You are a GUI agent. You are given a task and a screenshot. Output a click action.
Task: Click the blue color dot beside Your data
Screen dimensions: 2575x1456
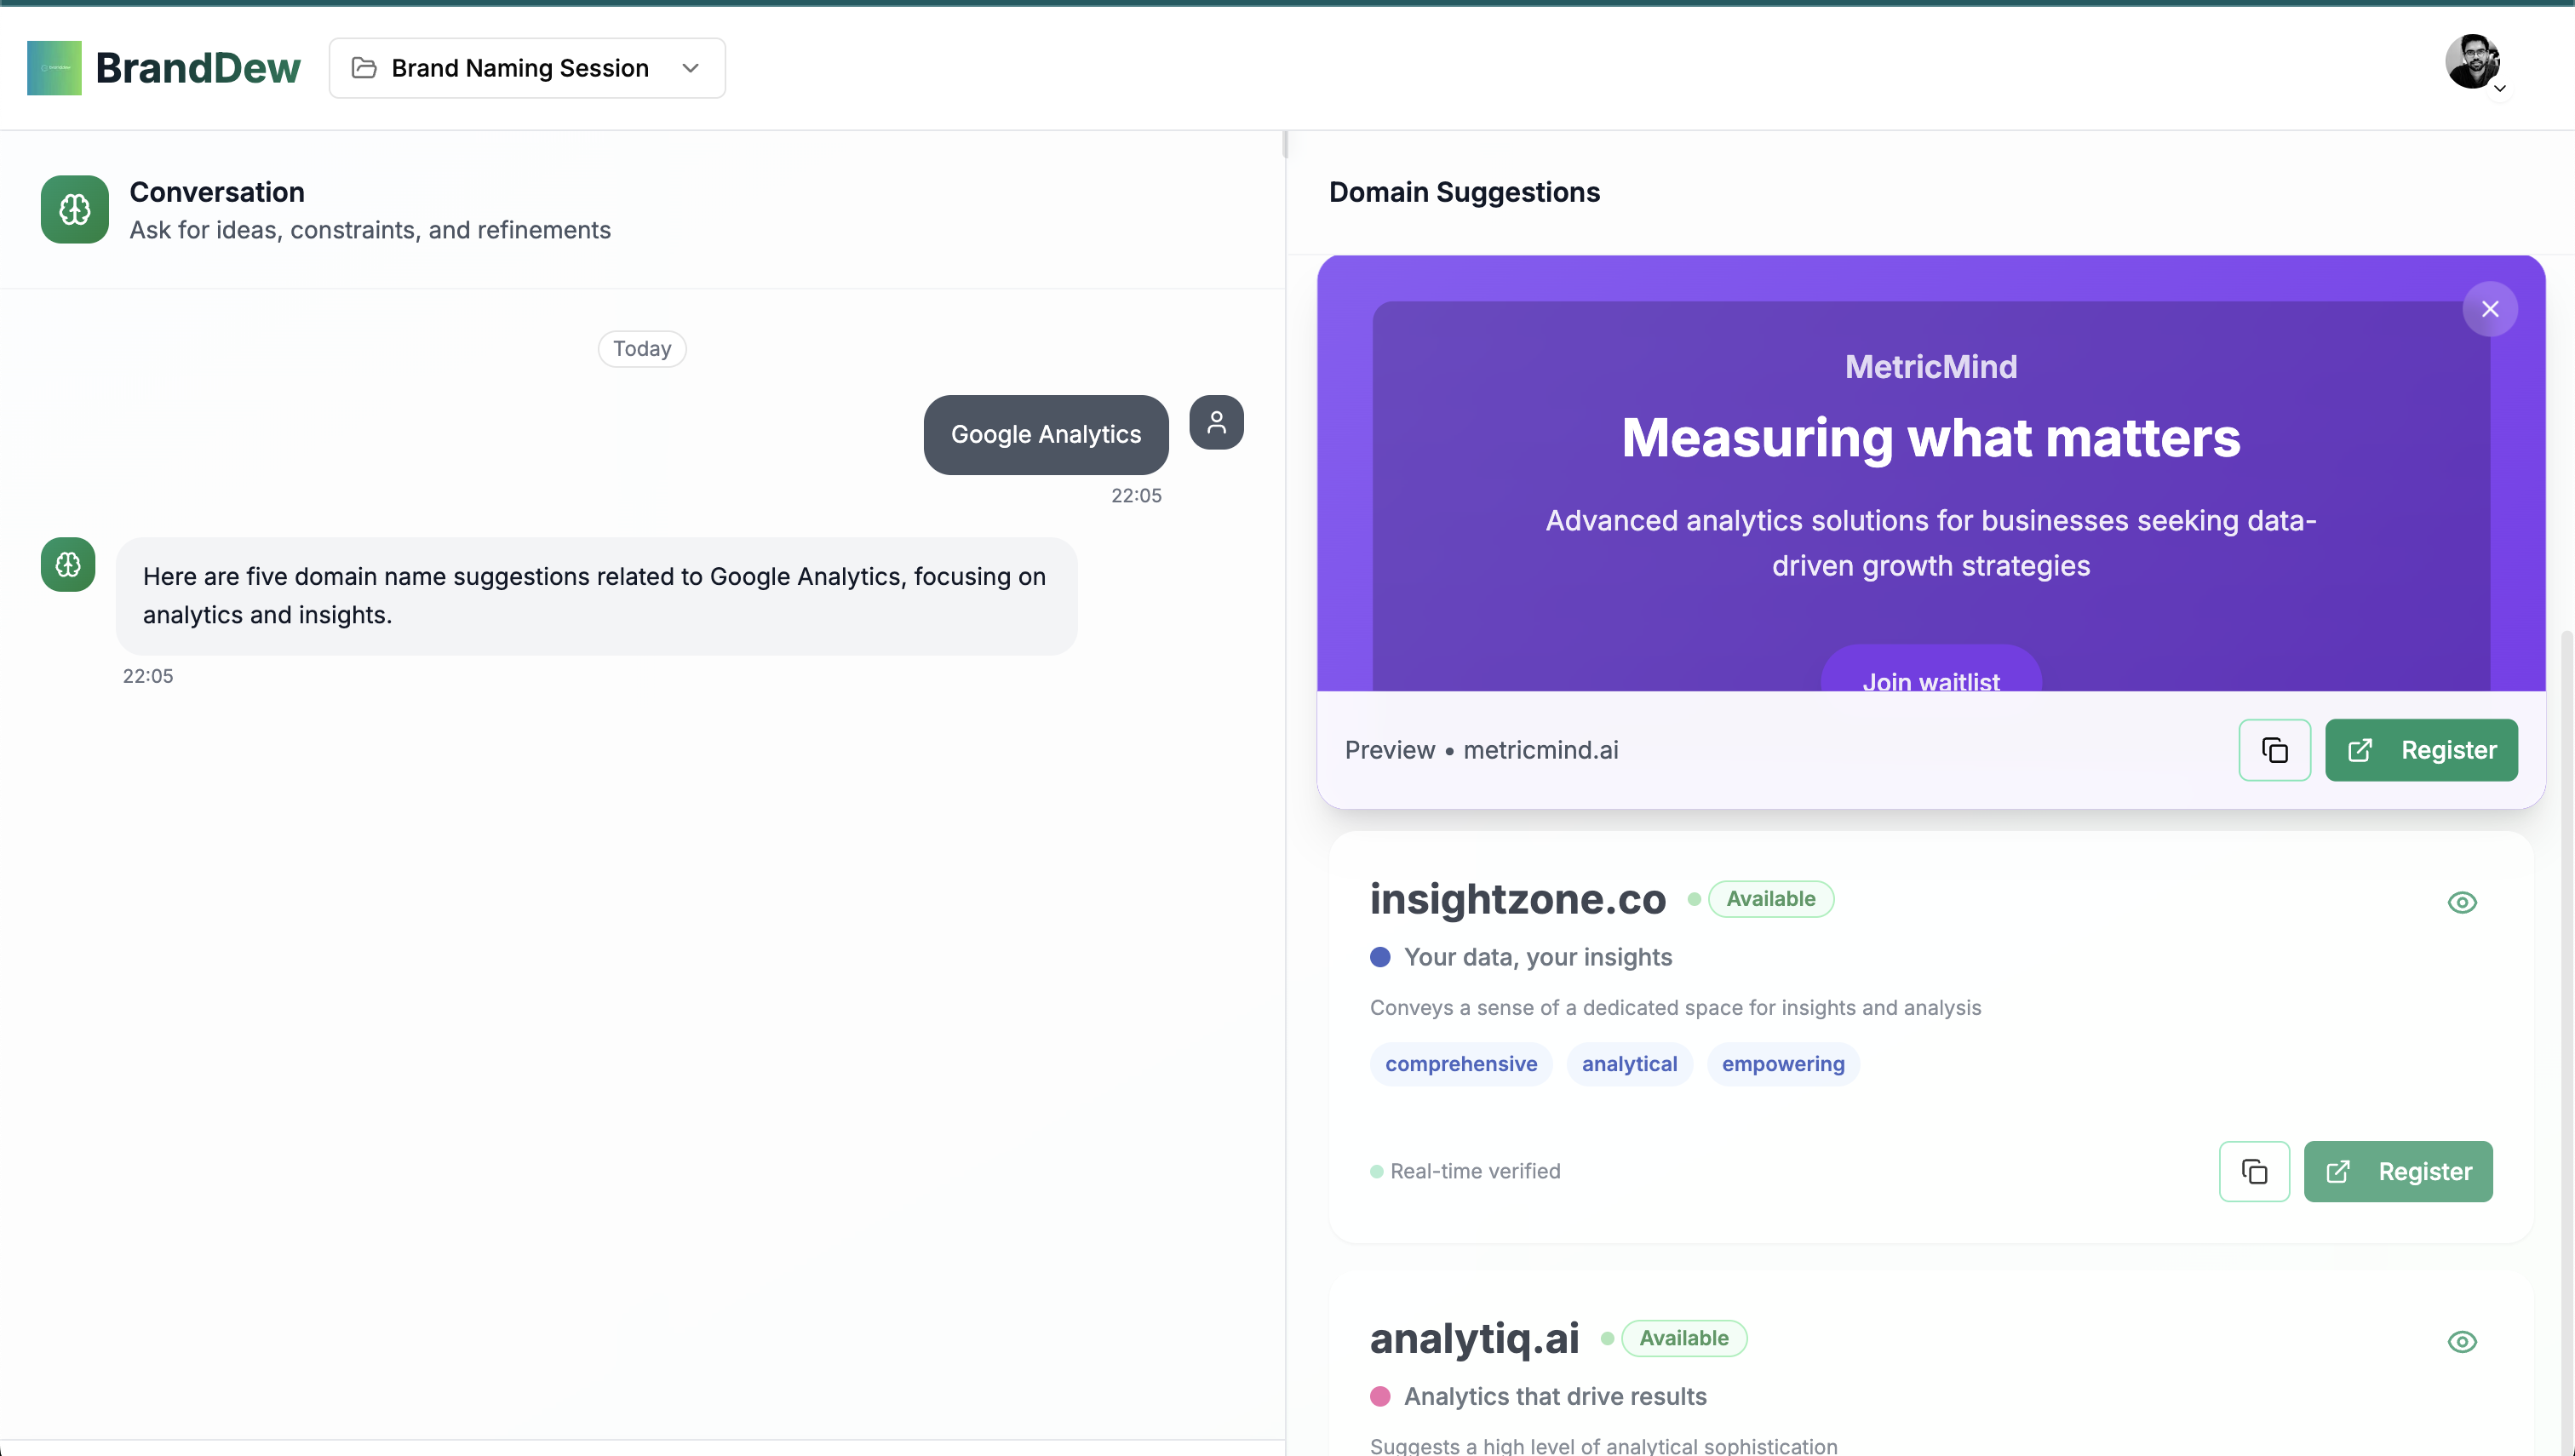tap(1380, 957)
